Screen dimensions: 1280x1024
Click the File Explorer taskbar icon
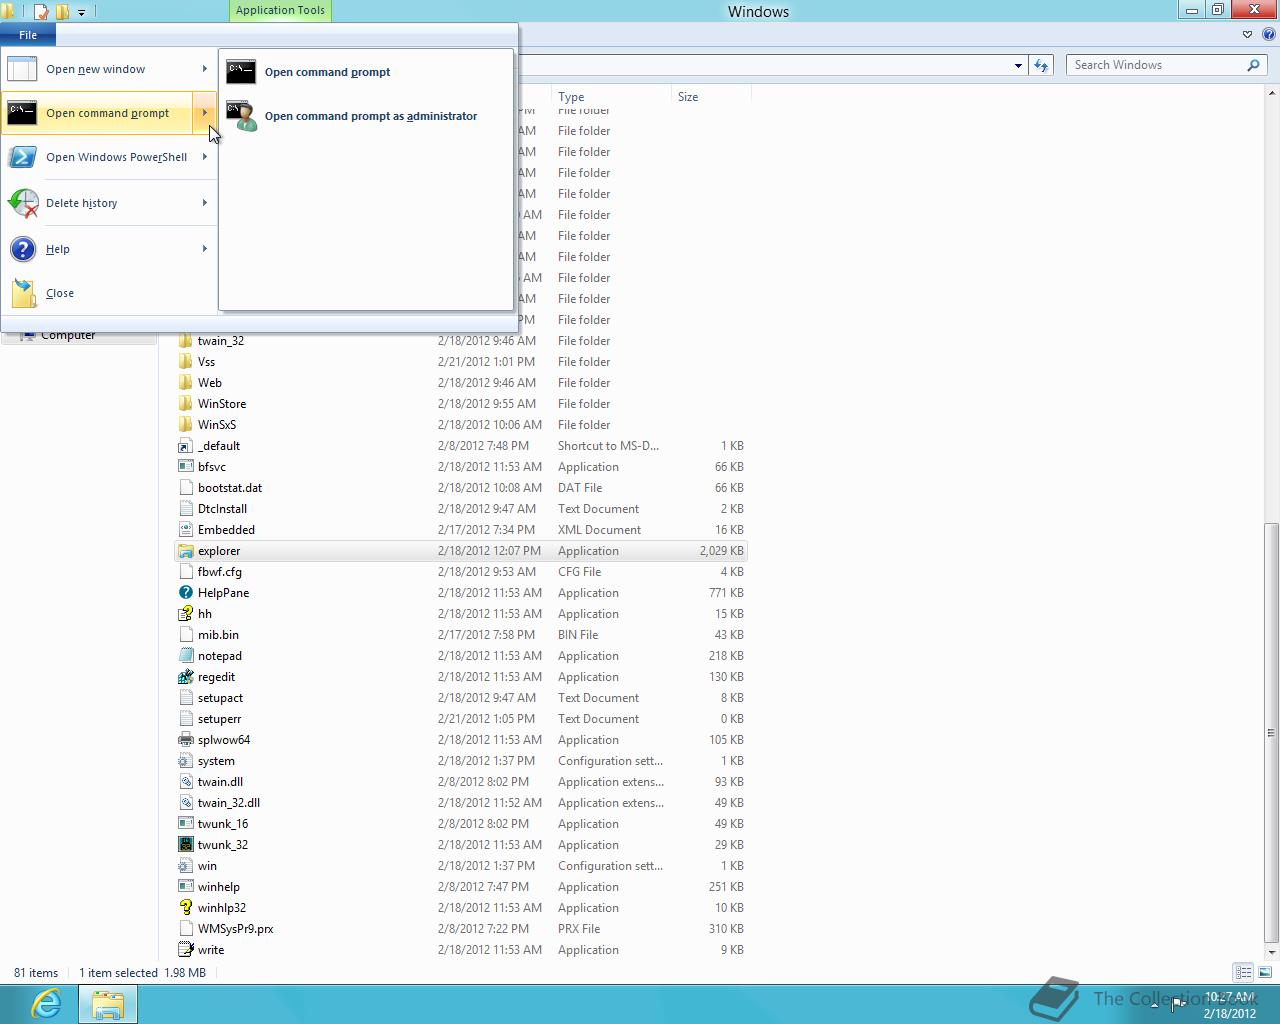click(108, 1004)
